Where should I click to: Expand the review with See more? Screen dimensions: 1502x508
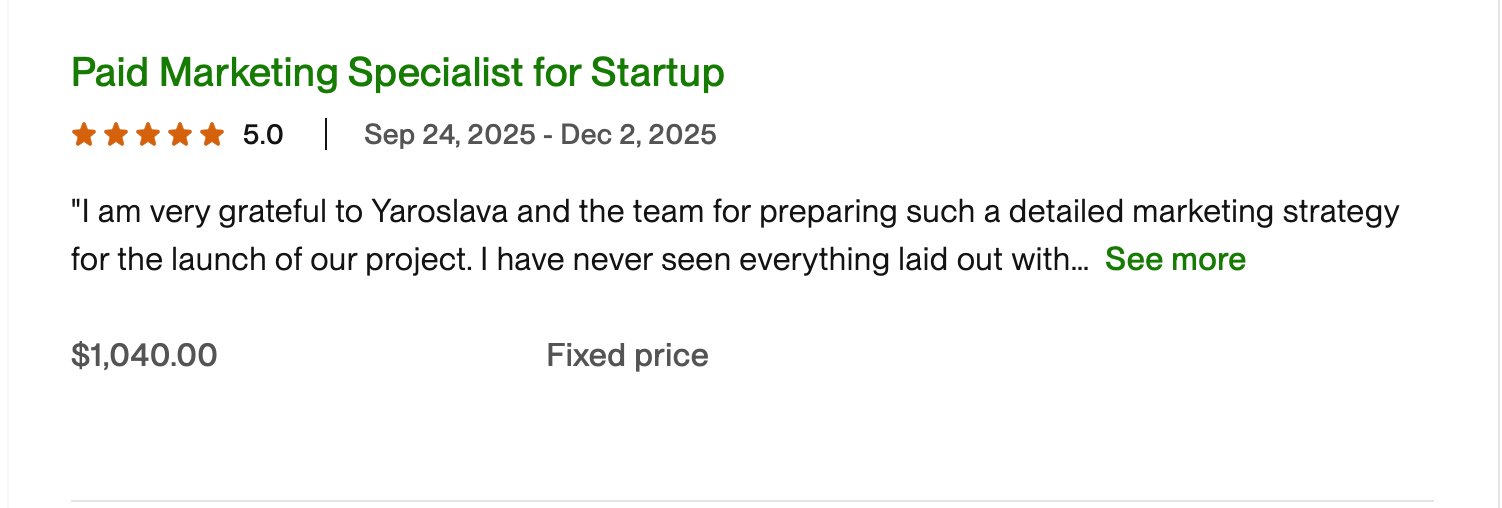coord(1175,260)
